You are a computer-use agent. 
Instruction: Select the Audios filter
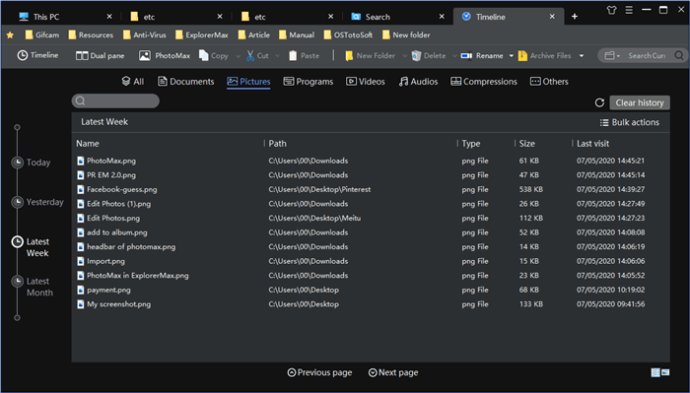418,81
